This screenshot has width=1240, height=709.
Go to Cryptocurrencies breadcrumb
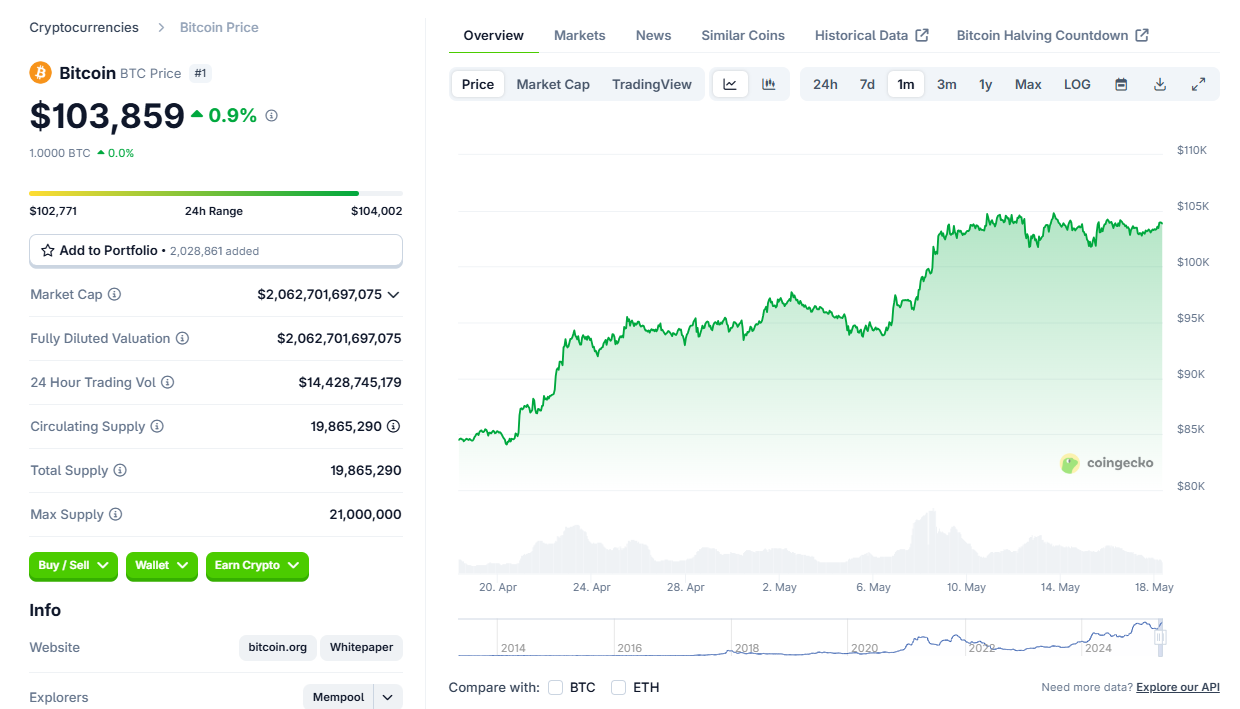(84, 28)
